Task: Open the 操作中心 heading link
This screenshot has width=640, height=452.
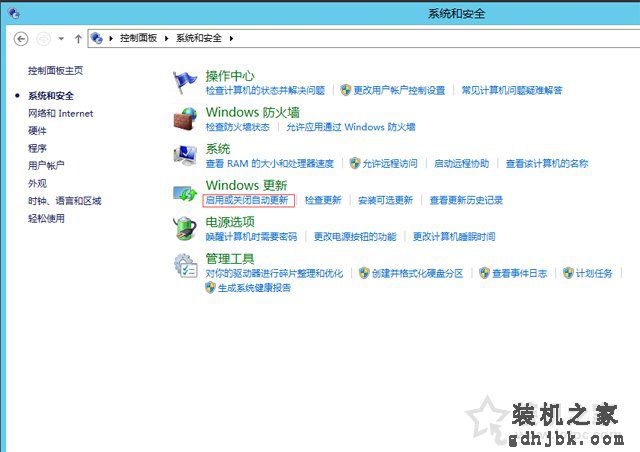Action: tap(230, 76)
